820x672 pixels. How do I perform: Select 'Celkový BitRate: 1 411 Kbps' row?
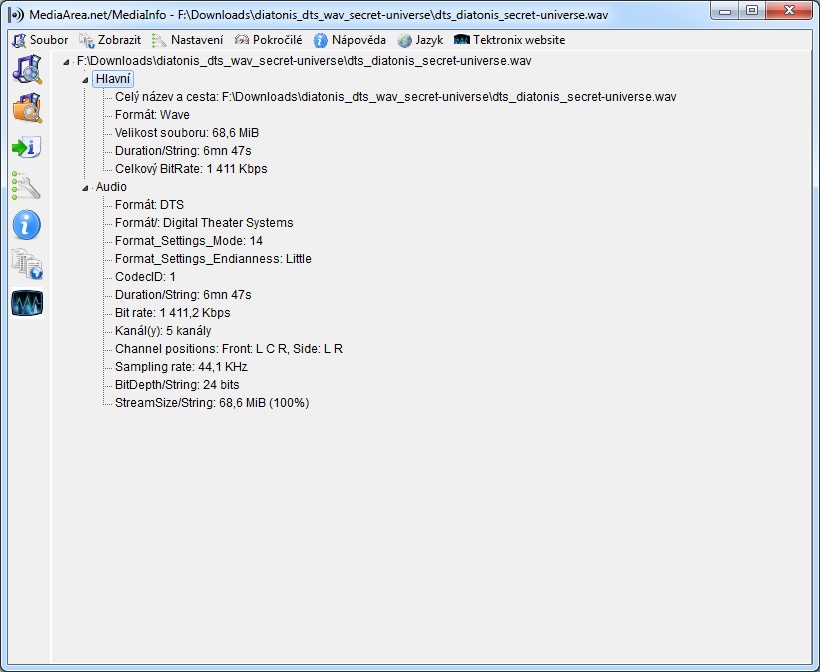click(x=191, y=169)
